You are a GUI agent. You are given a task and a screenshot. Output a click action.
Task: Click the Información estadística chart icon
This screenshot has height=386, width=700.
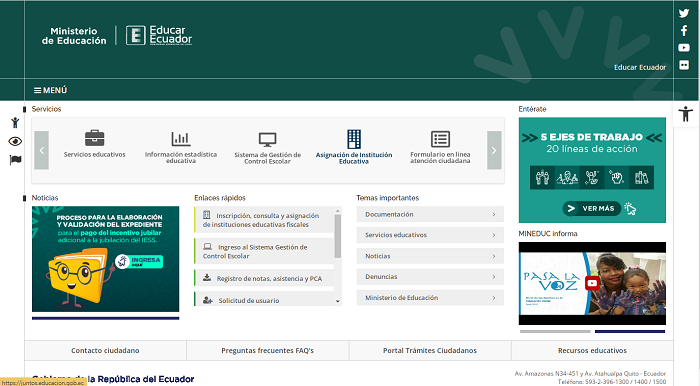click(x=181, y=138)
